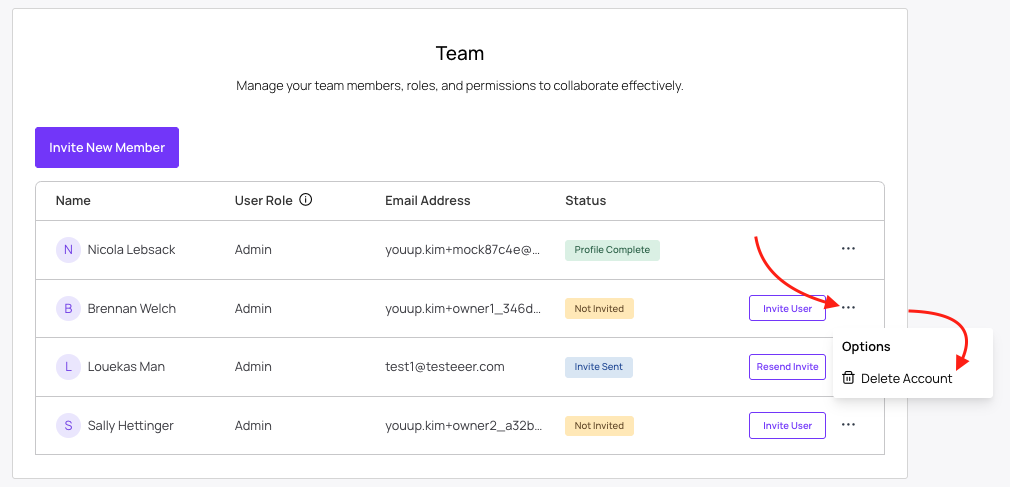Click Admin role for Nicola Lebsack
Image resolution: width=1010 pixels, height=487 pixels.
(253, 250)
